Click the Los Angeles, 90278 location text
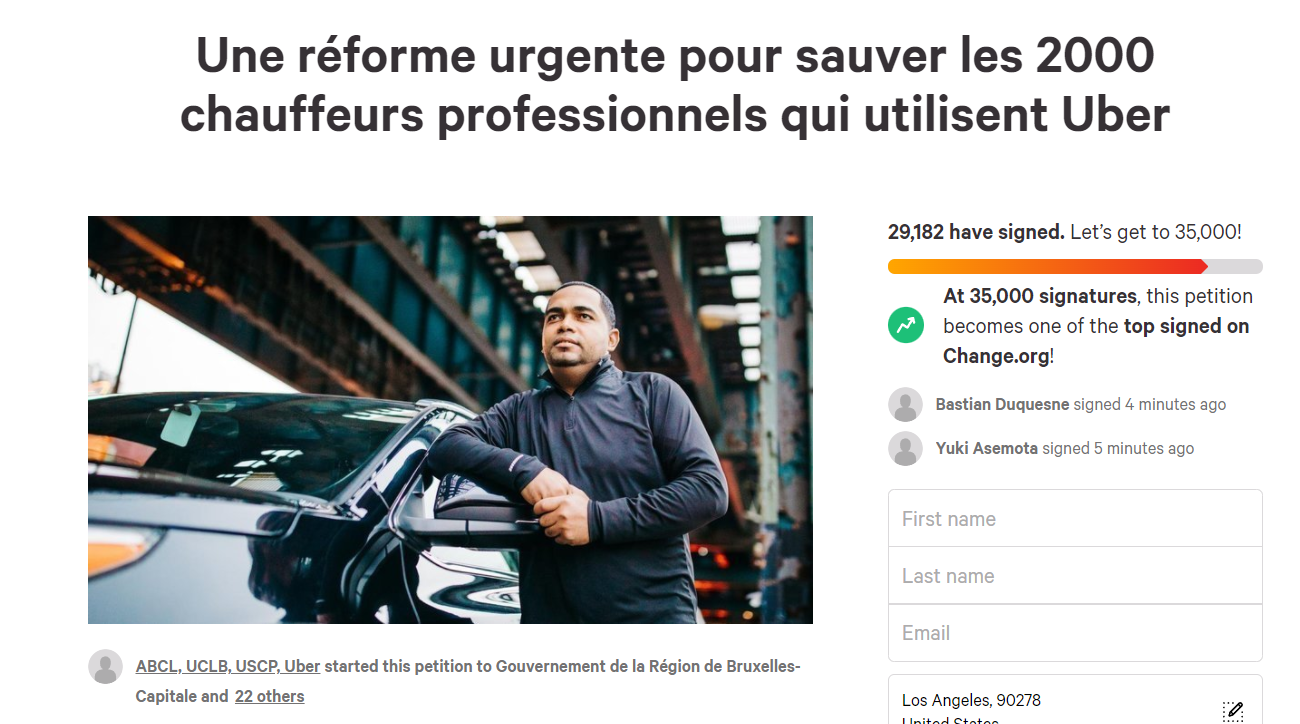The width and height of the screenshot is (1300, 724). 971,700
